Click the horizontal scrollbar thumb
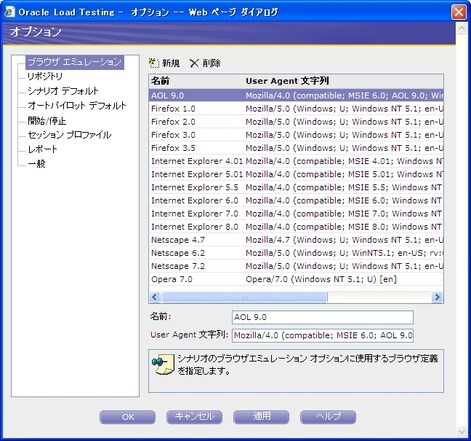 point(244,297)
